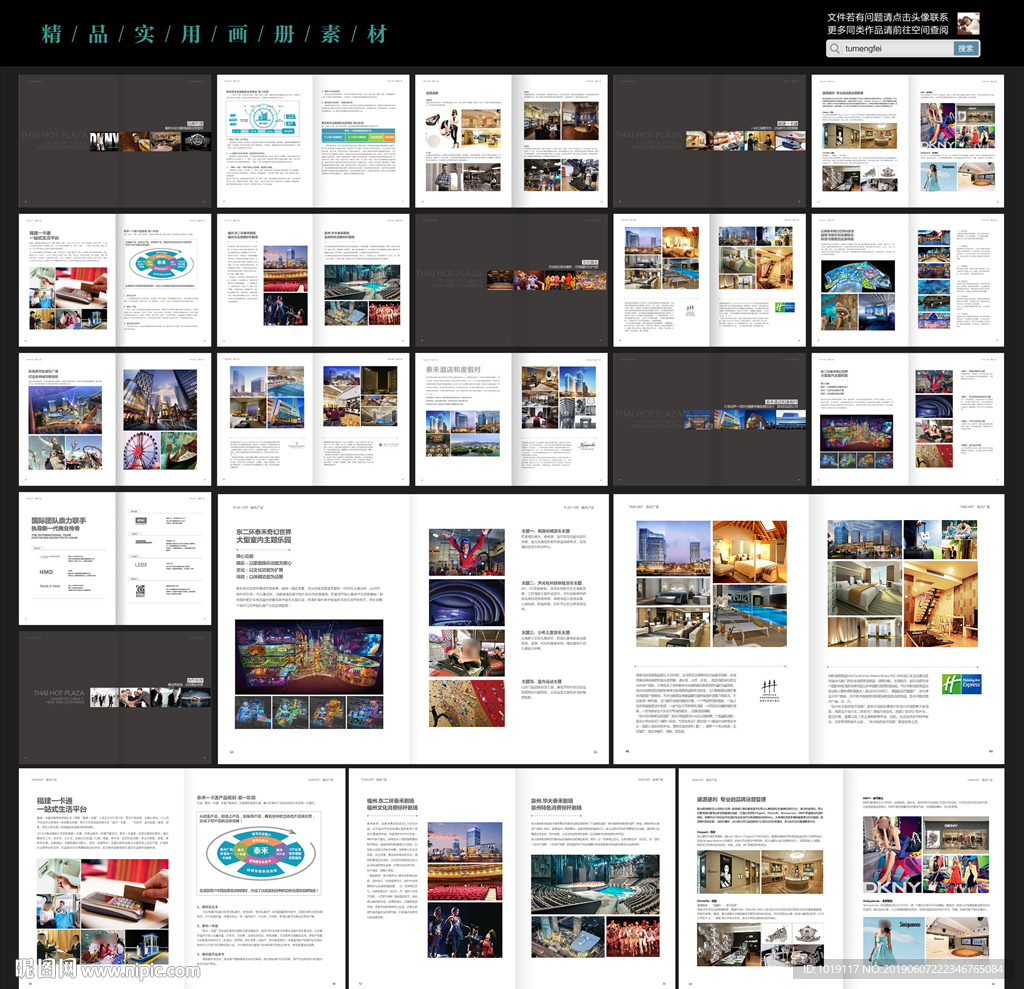The height and width of the screenshot is (989, 1024).
Task: Click the oval 泰禾 diagram in large bottom-left spread
Action: pyautogui.click(x=261, y=852)
